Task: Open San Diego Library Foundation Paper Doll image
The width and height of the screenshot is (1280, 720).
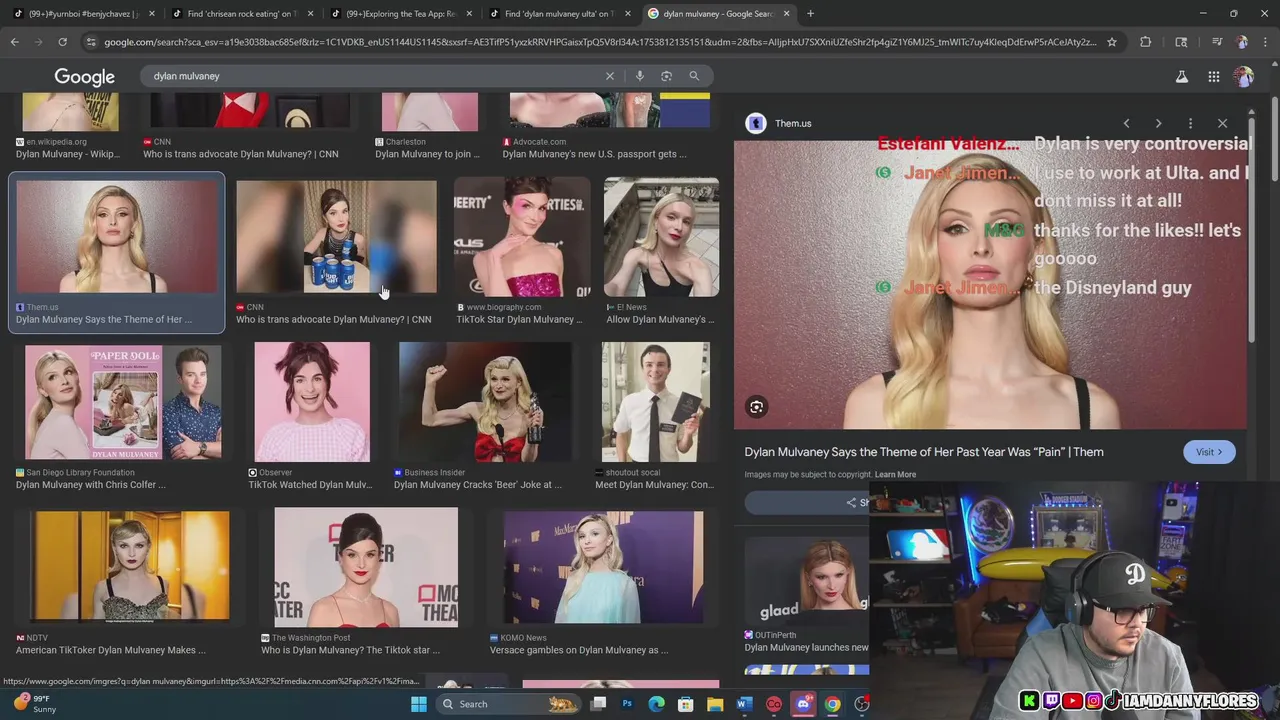Action: pos(123,402)
